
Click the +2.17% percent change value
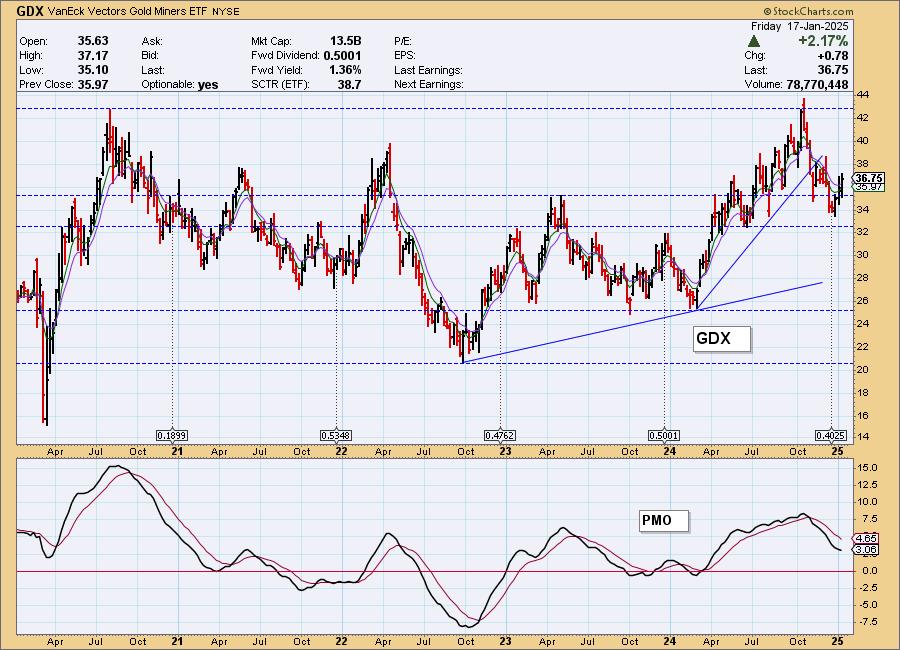point(823,41)
